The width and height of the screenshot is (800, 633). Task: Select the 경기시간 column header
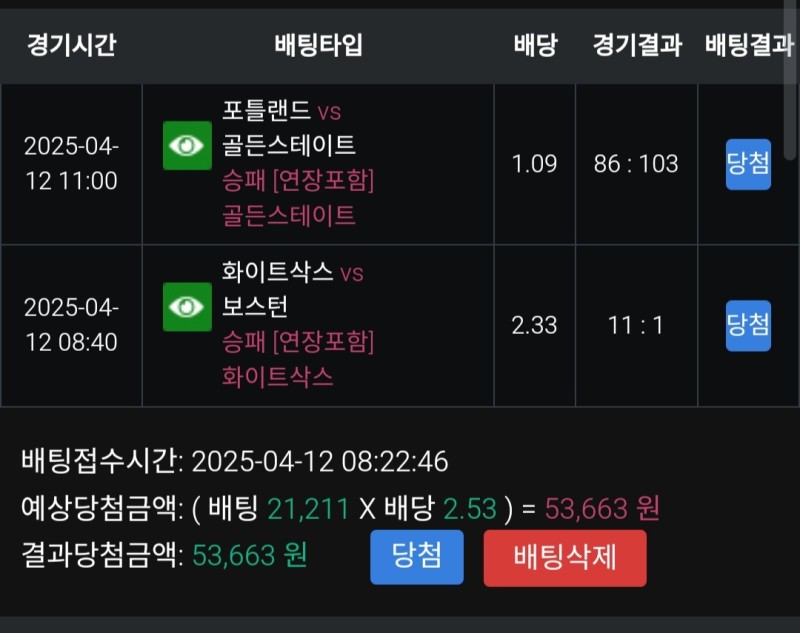coord(71,46)
